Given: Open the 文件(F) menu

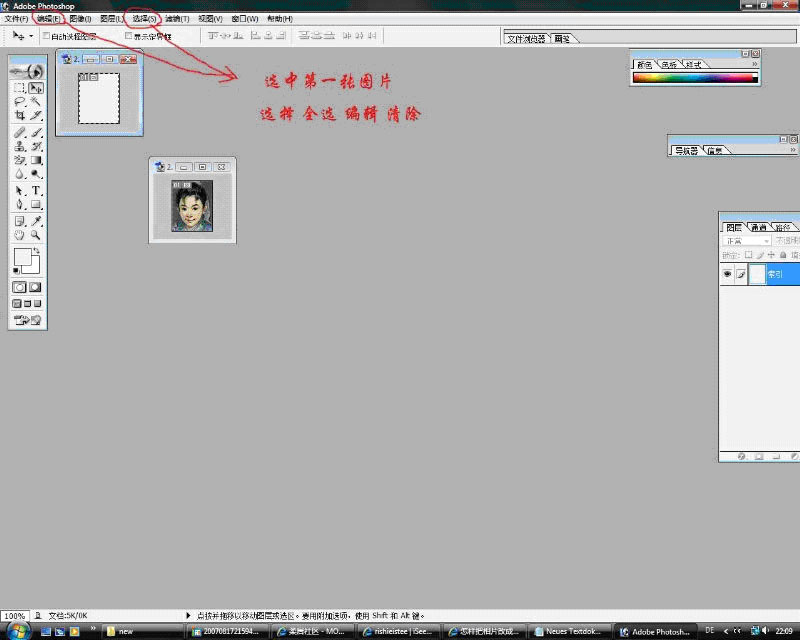Looking at the screenshot, I should point(16,19).
